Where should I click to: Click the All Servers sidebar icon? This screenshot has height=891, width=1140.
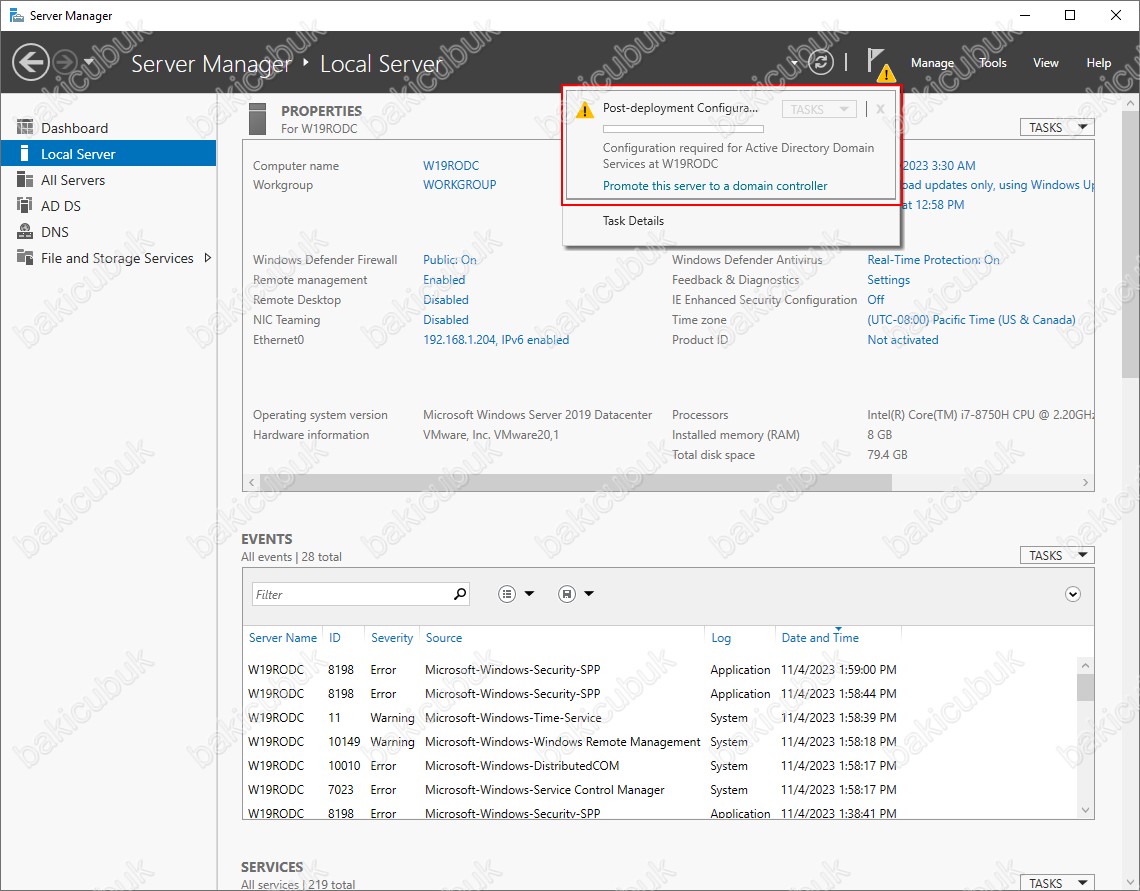pos(25,180)
